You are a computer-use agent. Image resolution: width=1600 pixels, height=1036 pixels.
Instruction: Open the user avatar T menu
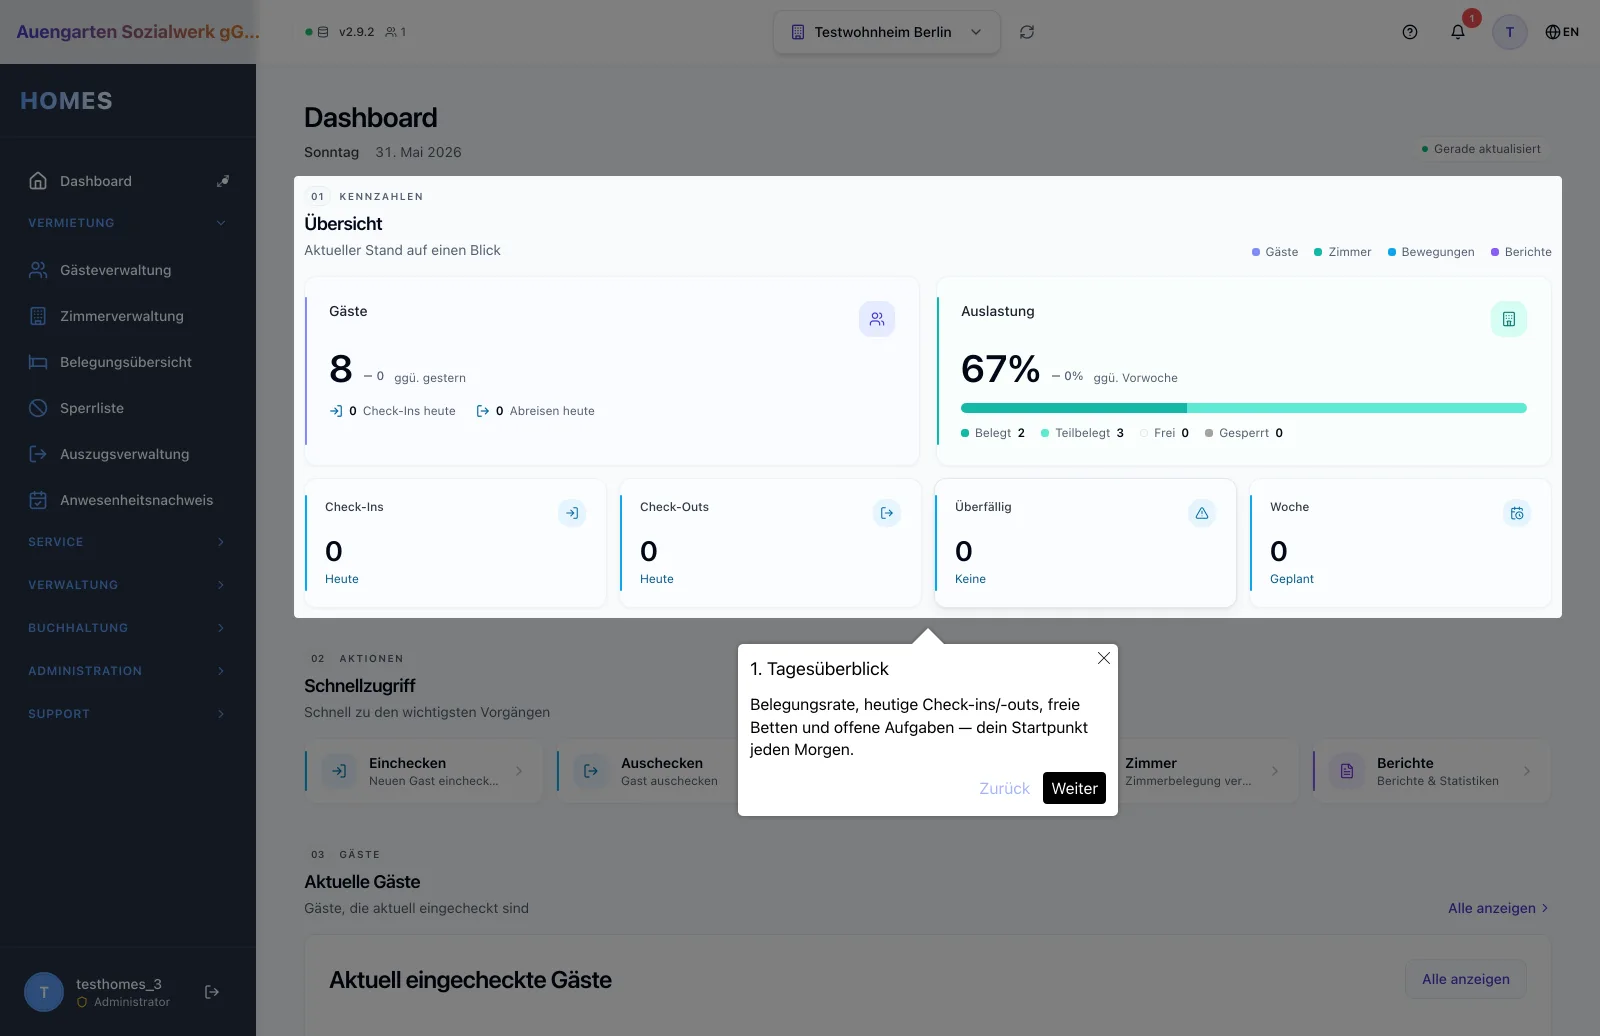[x=1510, y=32]
